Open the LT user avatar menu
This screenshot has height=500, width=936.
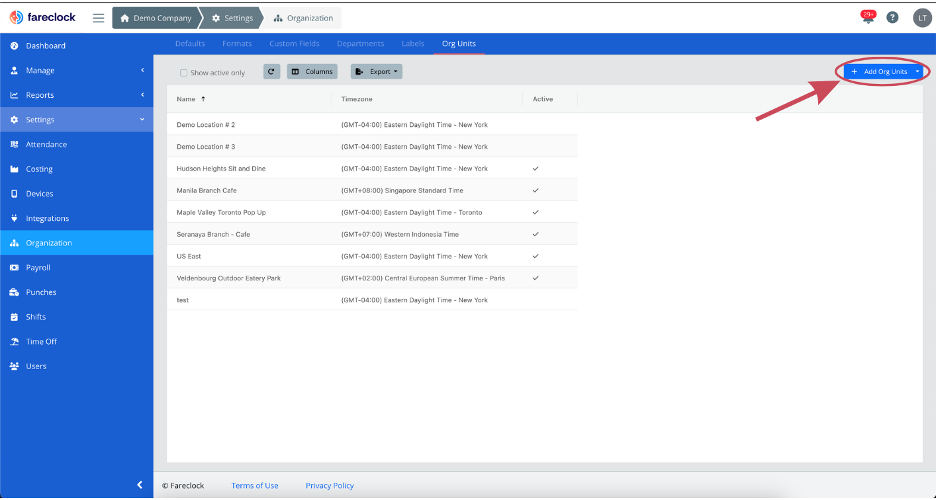click(922, 18)
